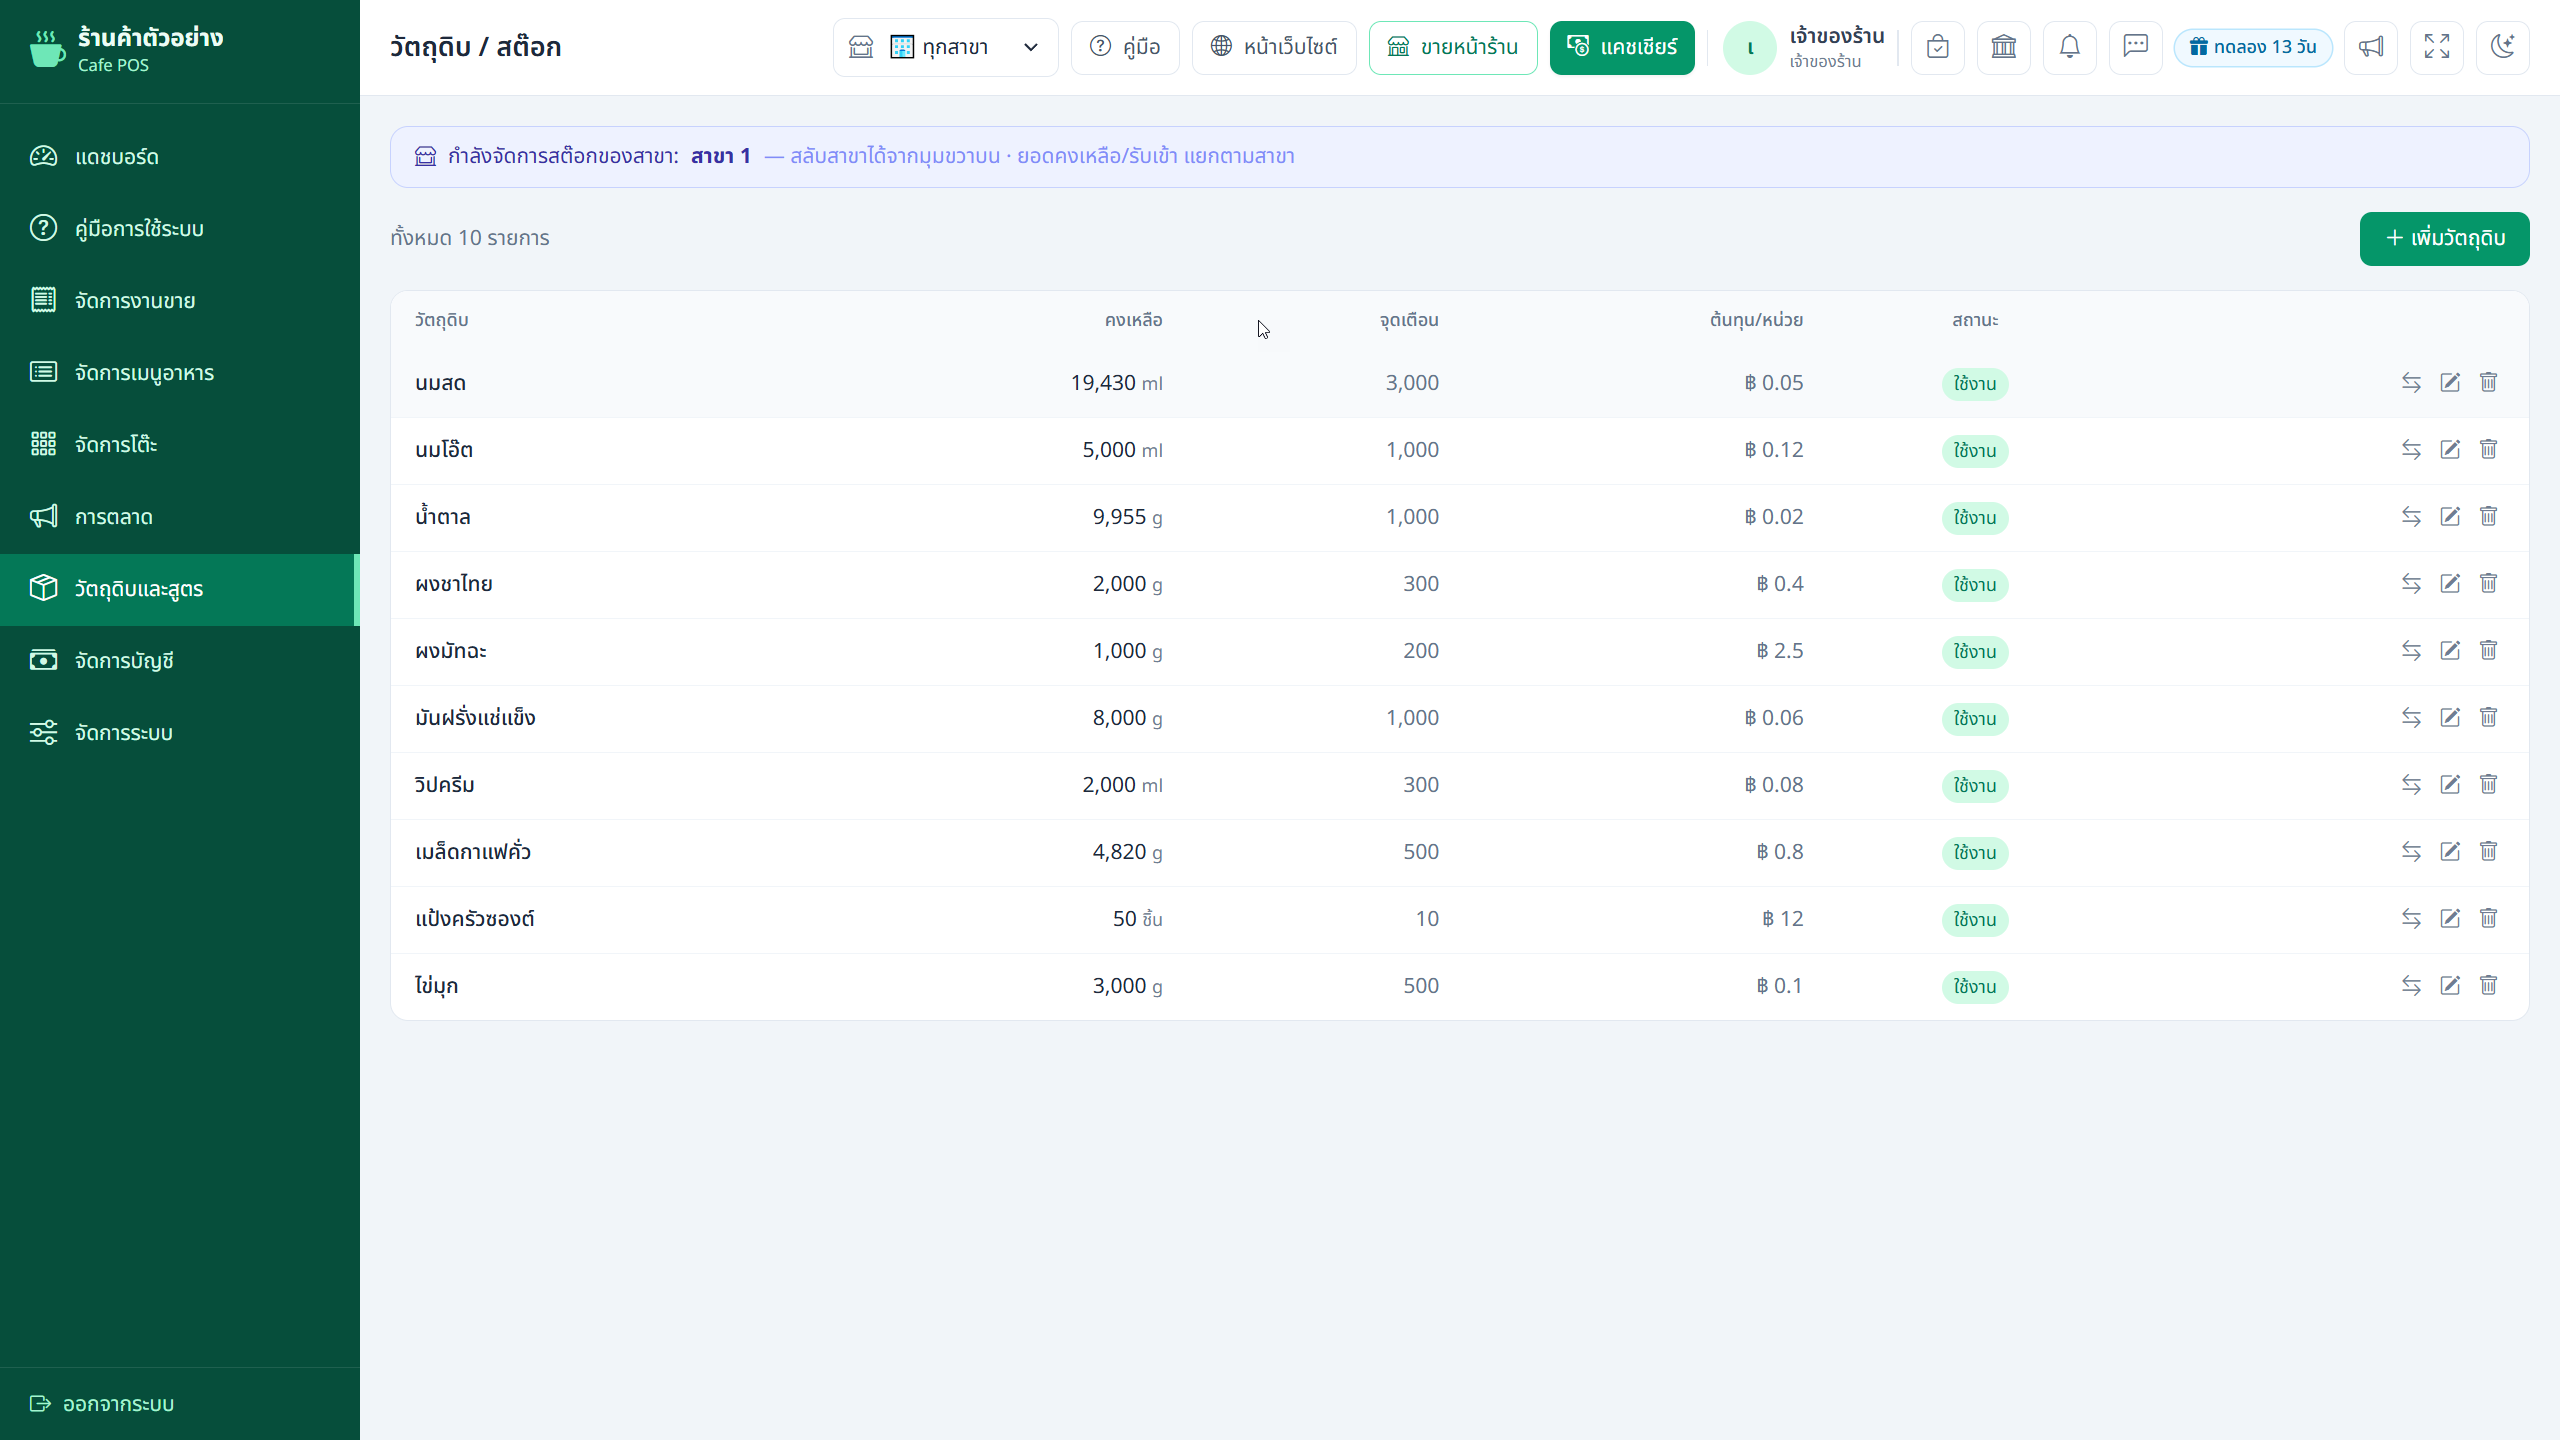The image size is (2560, 1440).
Task: Go to แดชบอร์ด in the sidebar
Action: tap(180, 156)
